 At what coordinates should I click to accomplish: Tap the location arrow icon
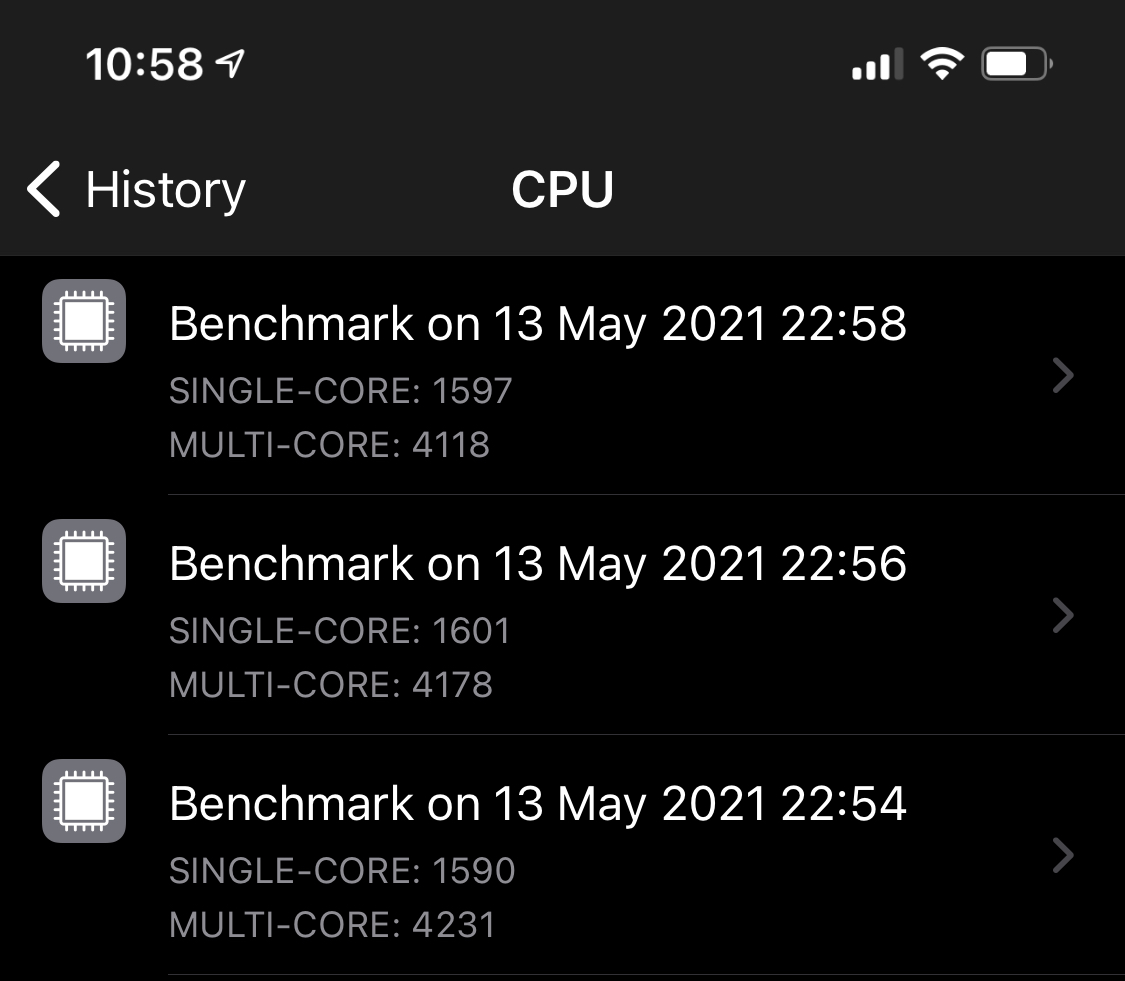(230, 65)
